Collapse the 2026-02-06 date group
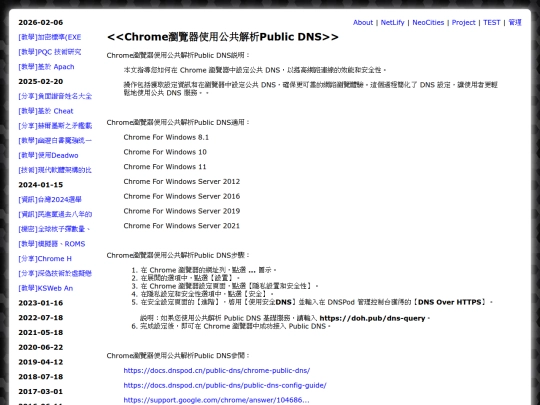 click(x=41, y=22)
